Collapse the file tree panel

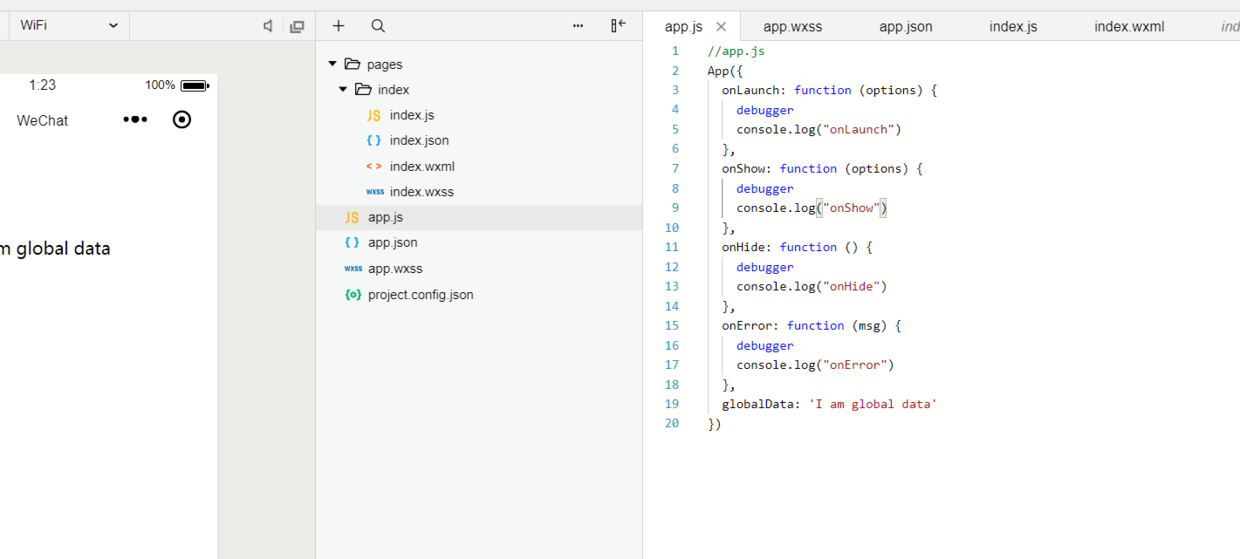coord(618,26)
